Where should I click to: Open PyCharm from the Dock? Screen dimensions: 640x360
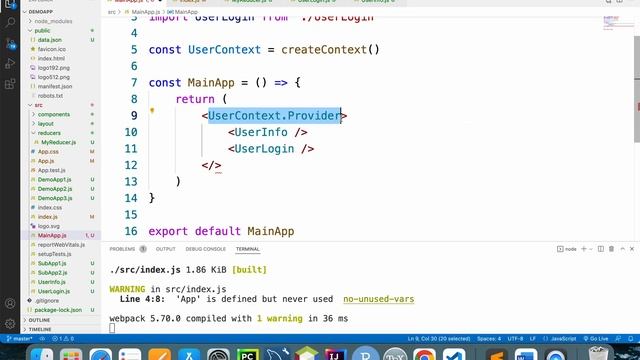click(x=248, y=353)
